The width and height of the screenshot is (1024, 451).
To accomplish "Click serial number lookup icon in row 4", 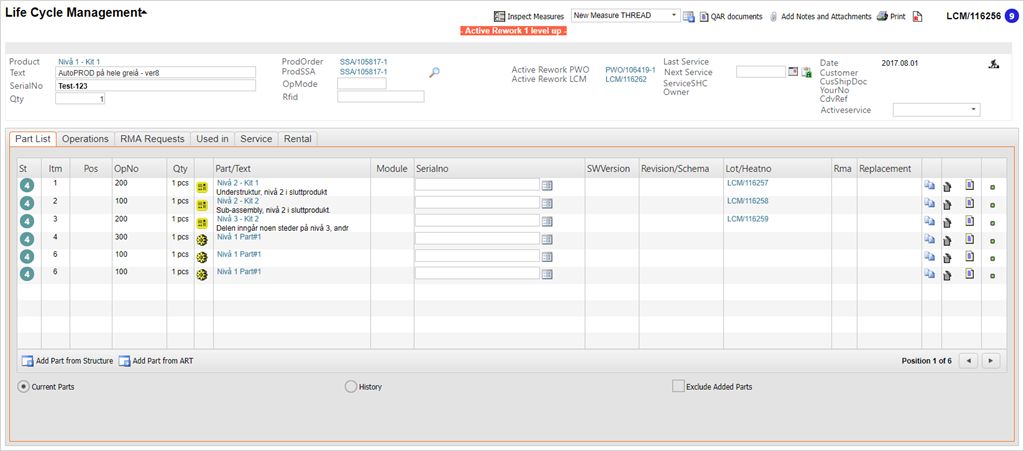I will pos(547,239).
